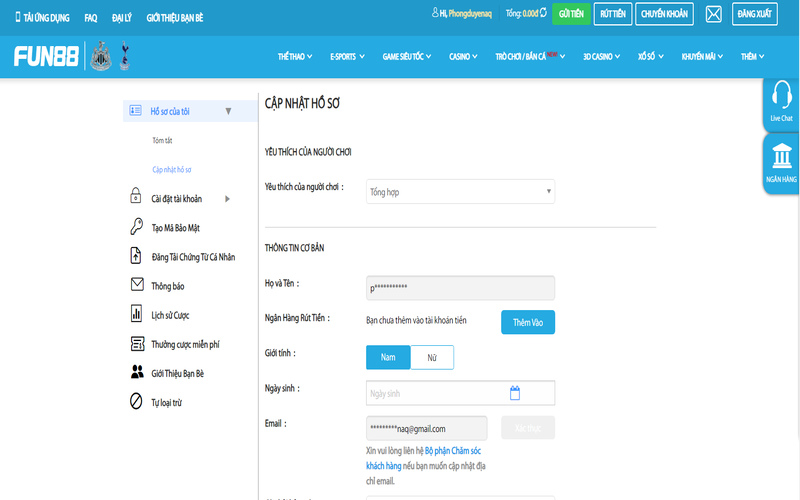
Task: Click the disabled Xác thực button
Action: pyautogui.click(x=528, y=428)
